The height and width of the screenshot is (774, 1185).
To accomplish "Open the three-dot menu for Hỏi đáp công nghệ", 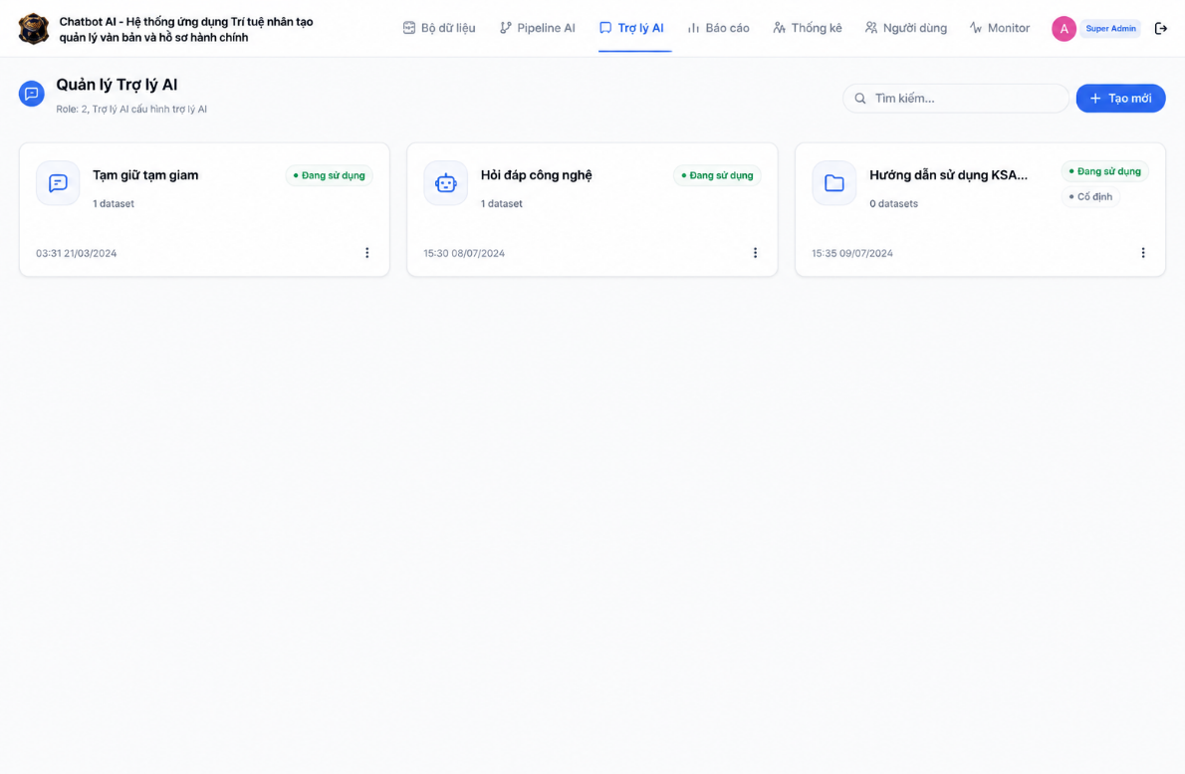I will pos(755,252).
